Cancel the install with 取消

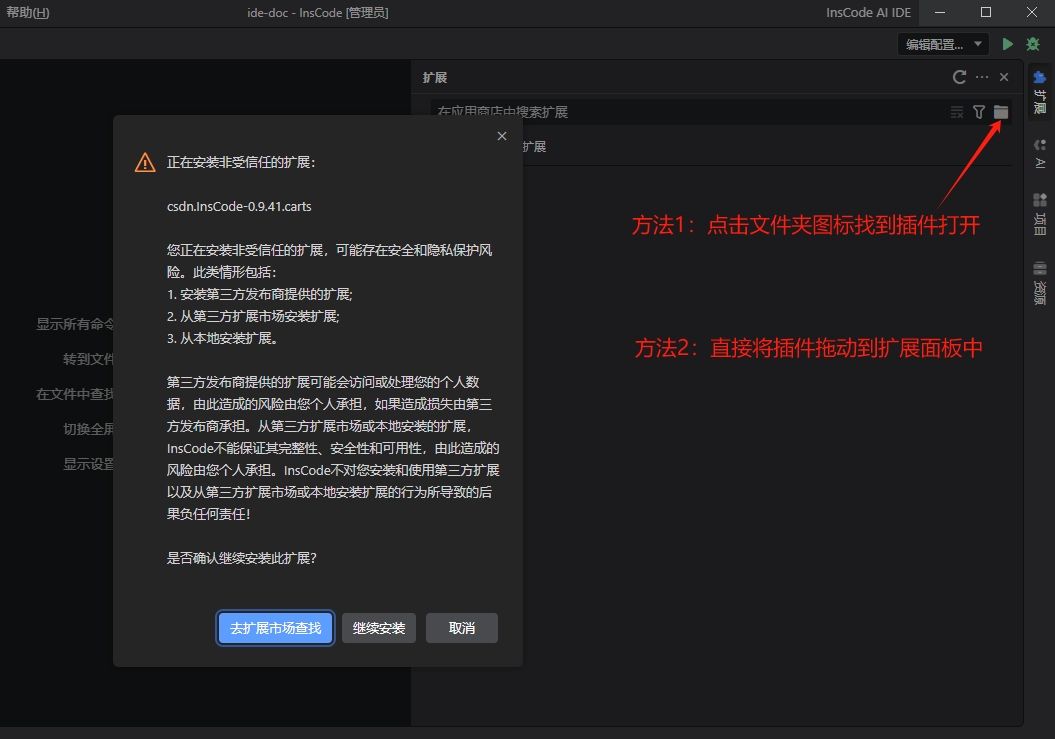(462, 628)
